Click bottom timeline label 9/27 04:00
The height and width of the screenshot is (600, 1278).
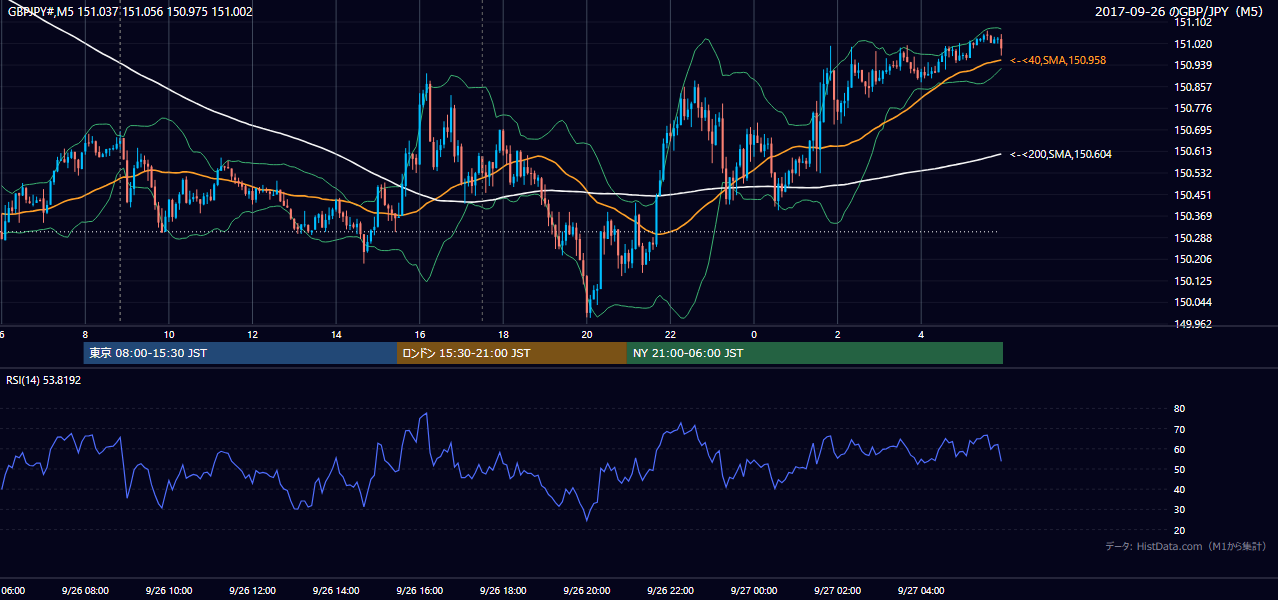click(x=919, y=591)
